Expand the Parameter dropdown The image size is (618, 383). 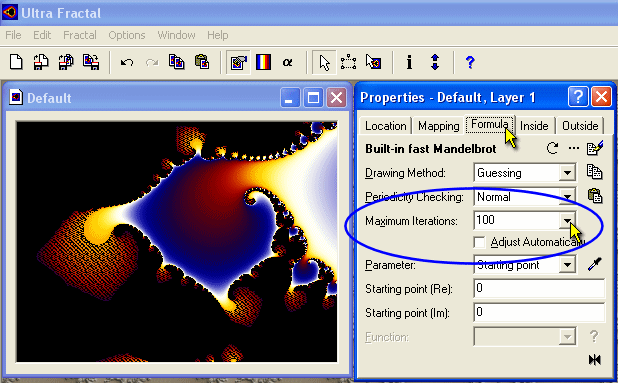pos(567,264)
